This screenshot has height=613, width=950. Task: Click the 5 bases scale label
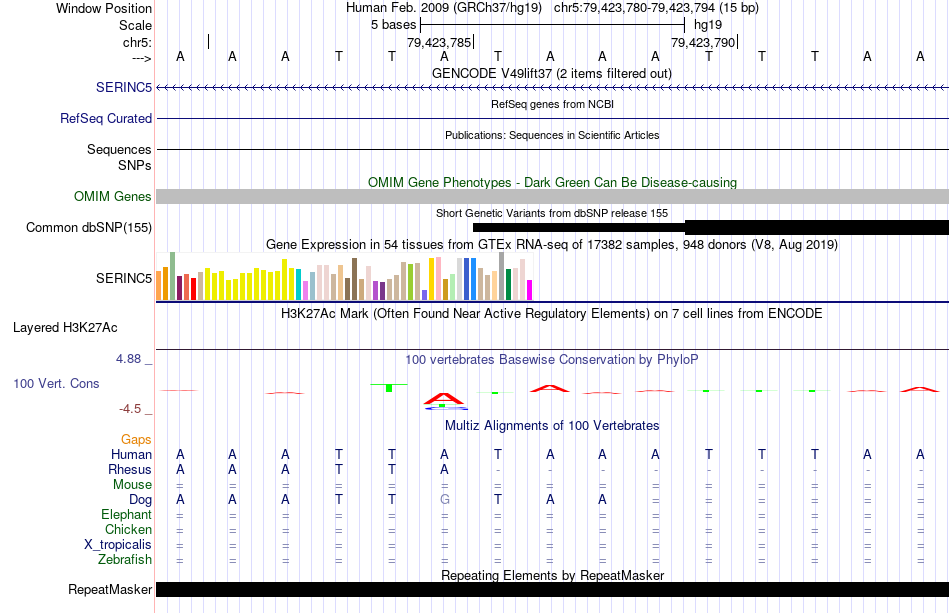394,25
